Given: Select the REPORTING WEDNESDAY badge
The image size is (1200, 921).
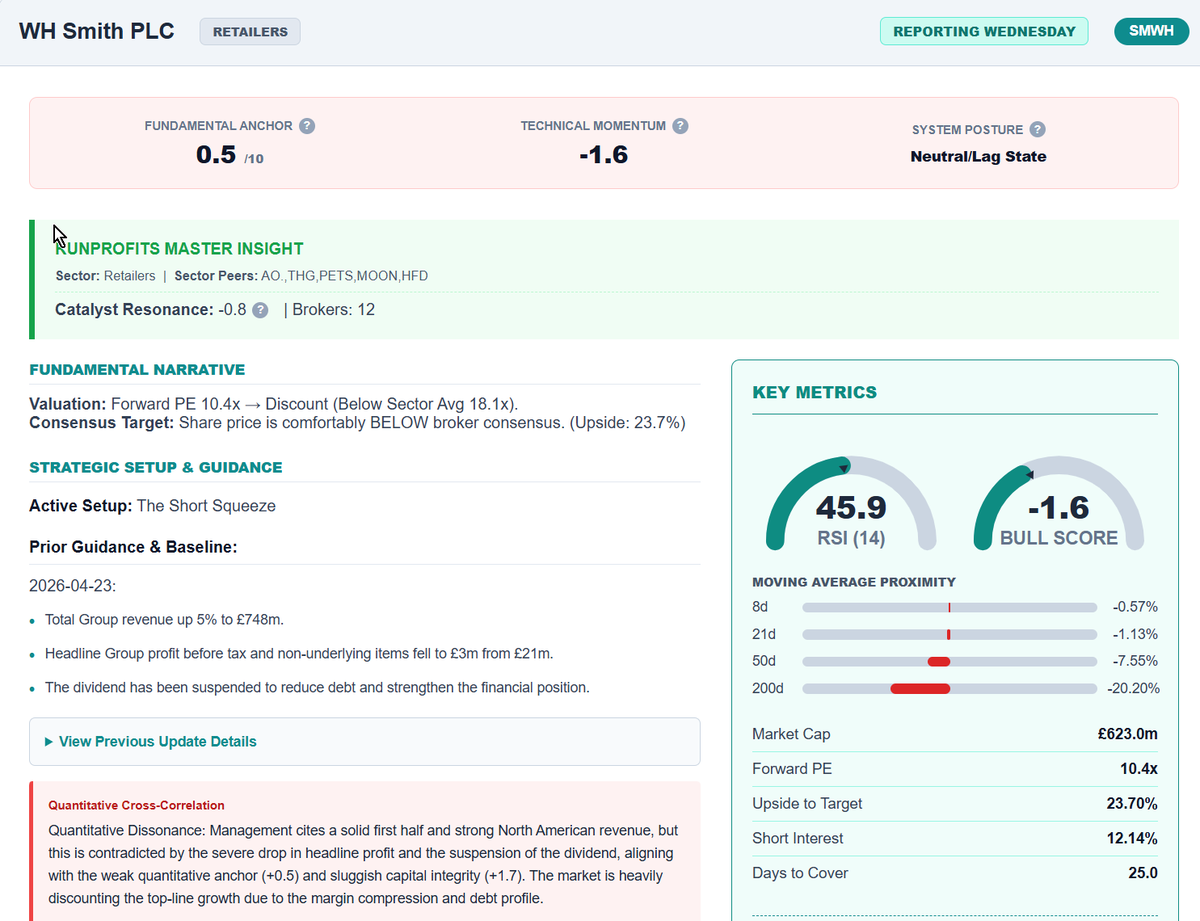Looking at the screenshot, I should [x=984, y=31].
